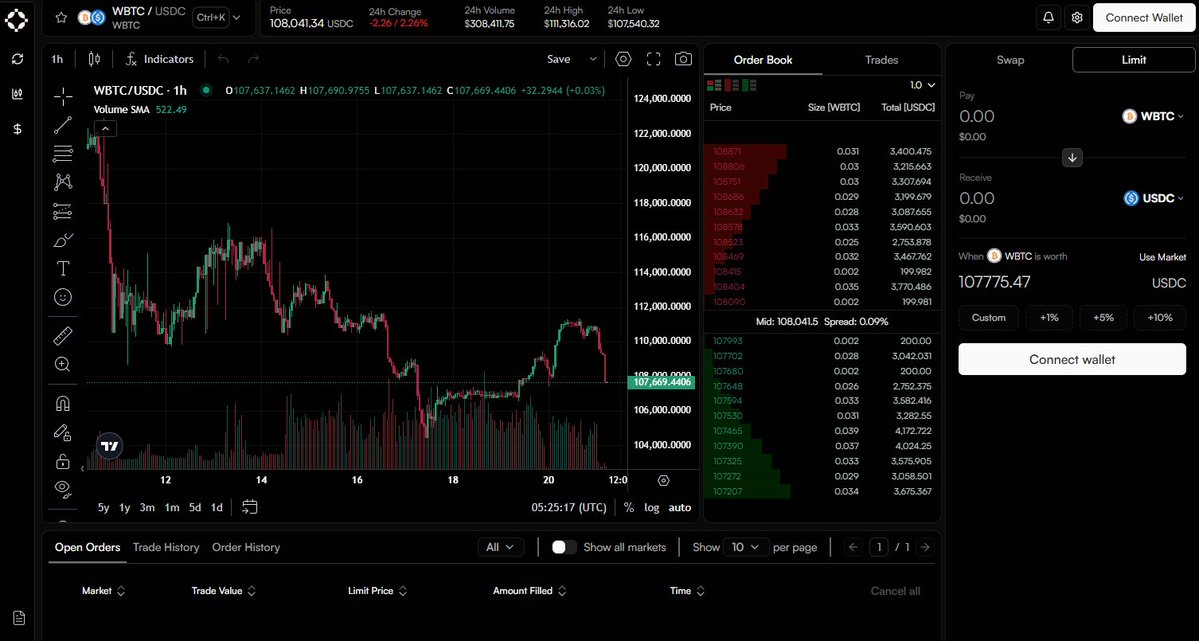The width and height of the screenshot is (1199, 641).
Task: Switch to the Limit tab
Action: [x=1133, y=60]
